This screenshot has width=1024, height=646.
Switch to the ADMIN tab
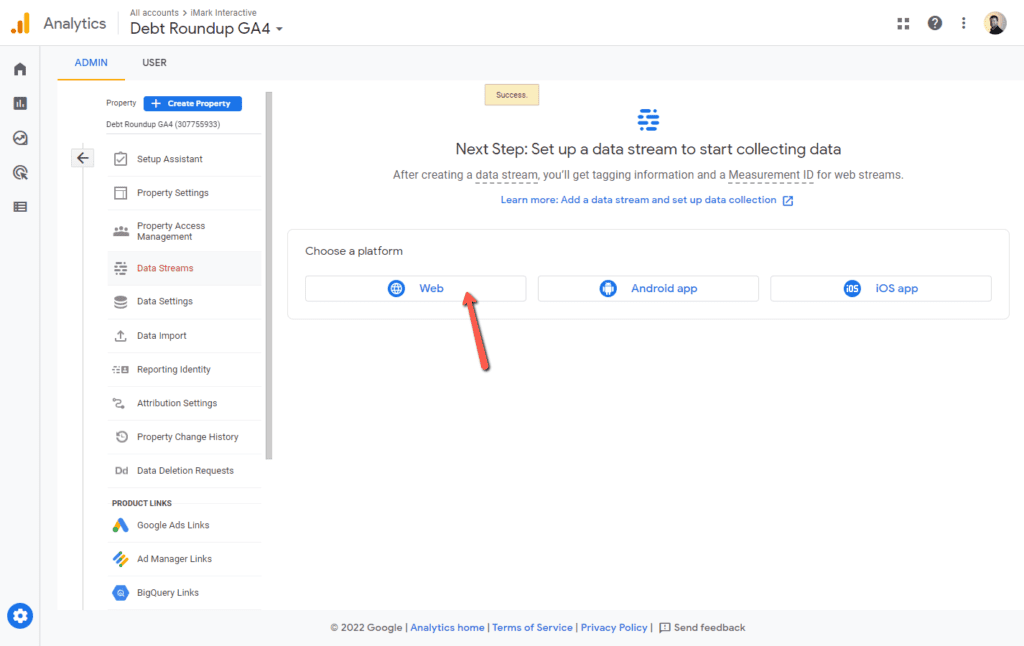[x=91, y=63]
